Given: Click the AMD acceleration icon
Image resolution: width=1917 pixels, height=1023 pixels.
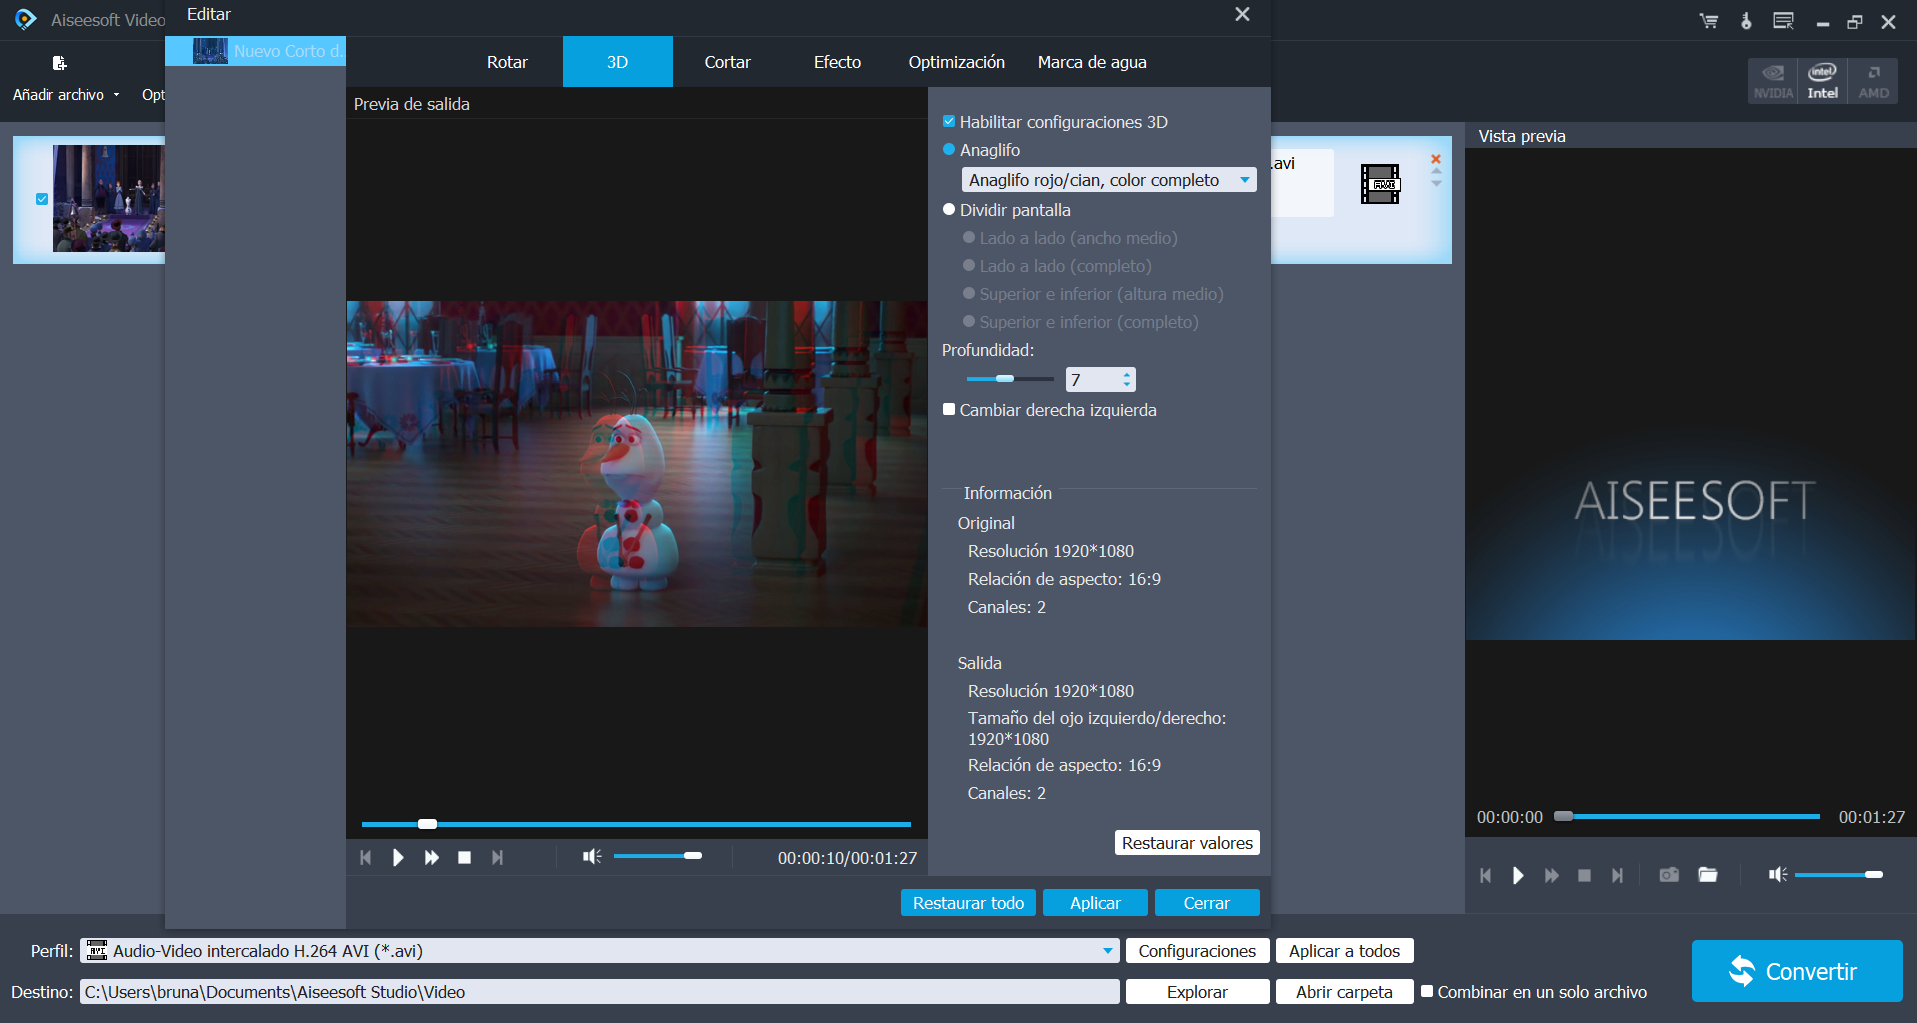Looking at the screenshot, I should click(x=1873, y=81).
